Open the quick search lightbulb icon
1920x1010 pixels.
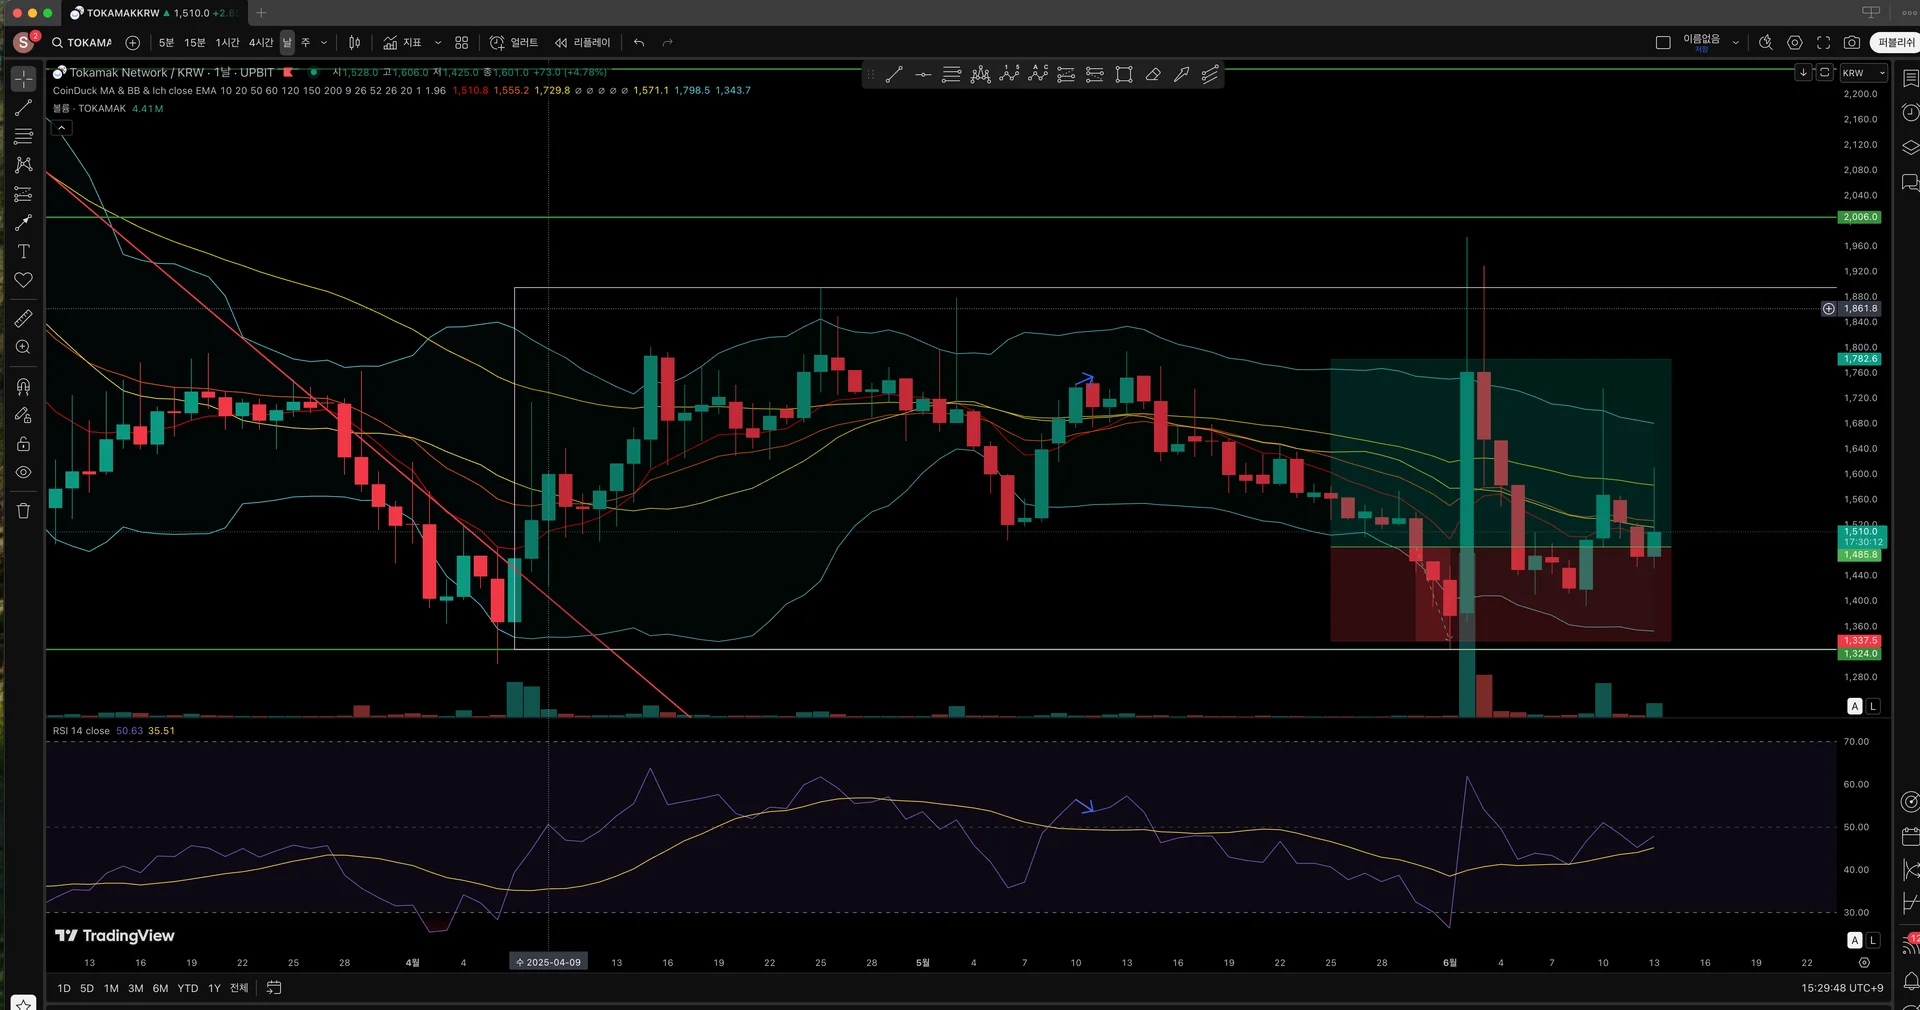tap(1766, 42)
